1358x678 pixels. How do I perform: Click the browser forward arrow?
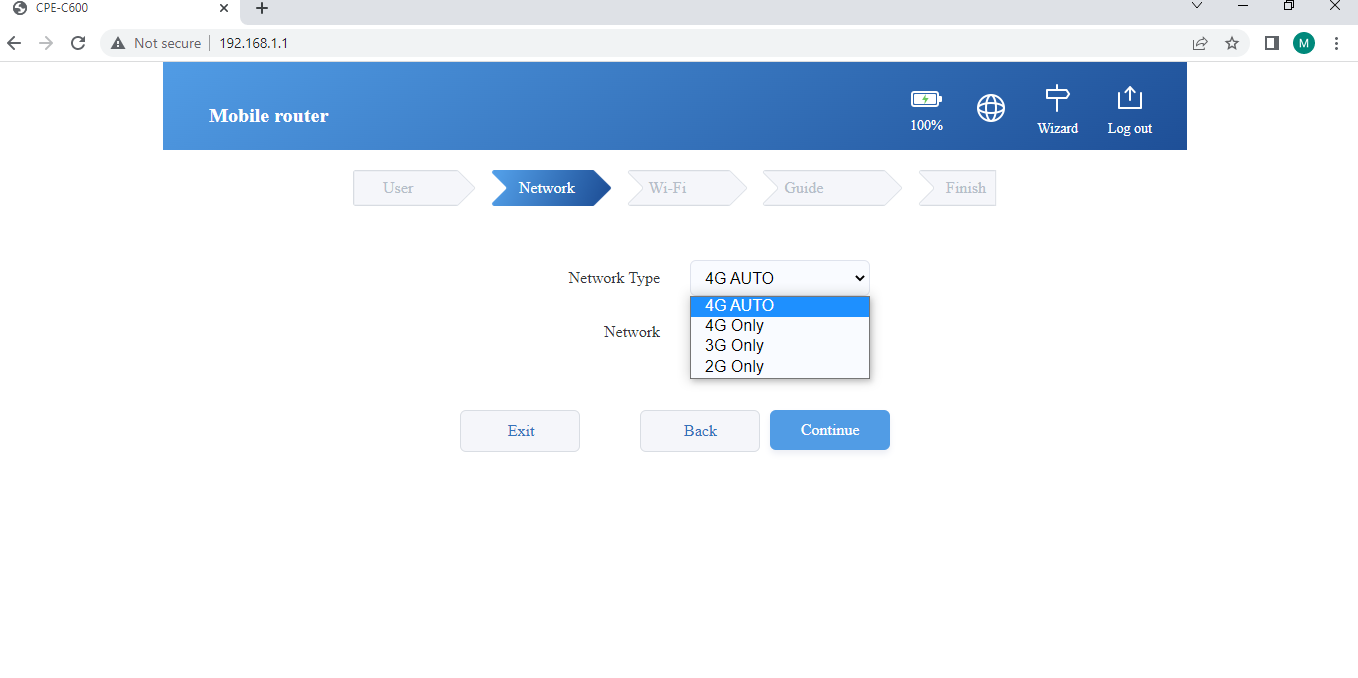(46, 43)
